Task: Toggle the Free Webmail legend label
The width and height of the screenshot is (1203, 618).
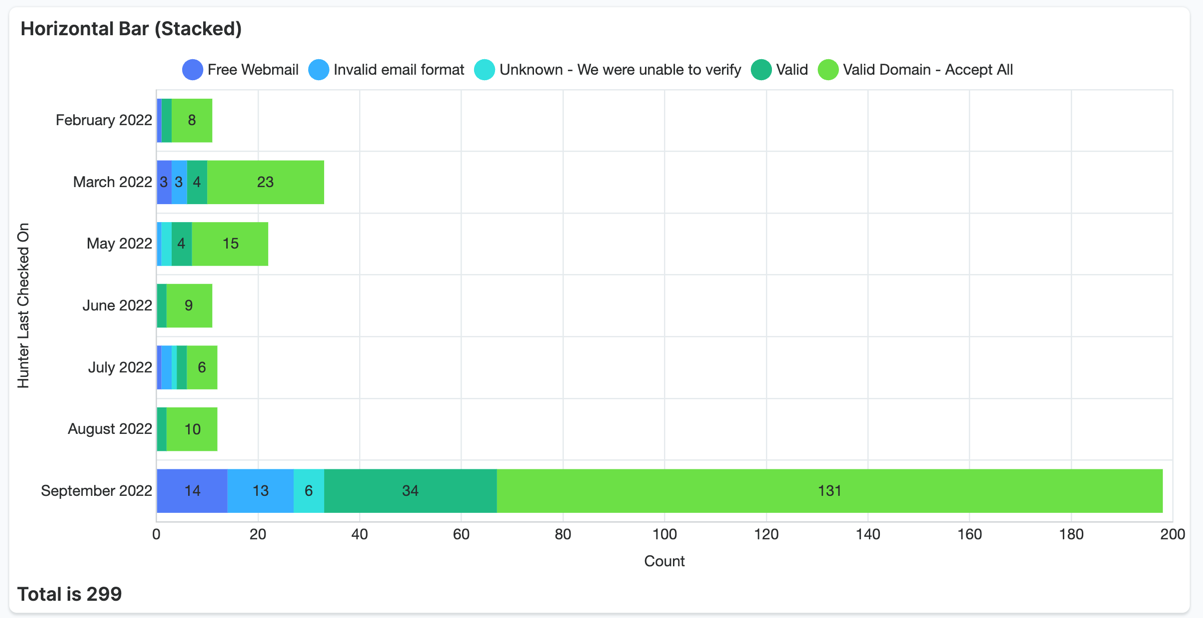Action: pyautogui.click(x=253, y=70)
